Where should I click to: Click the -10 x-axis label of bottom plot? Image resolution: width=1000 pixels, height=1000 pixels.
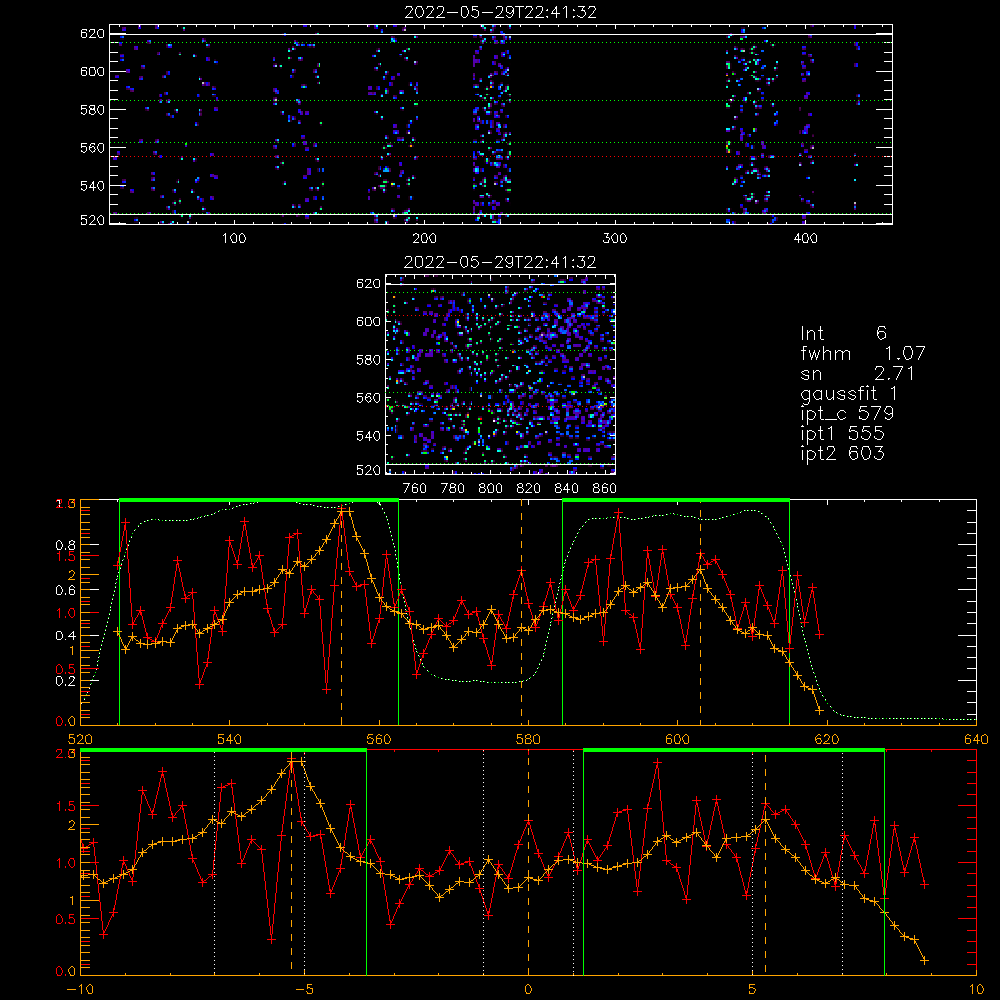(x=80, y=989)
